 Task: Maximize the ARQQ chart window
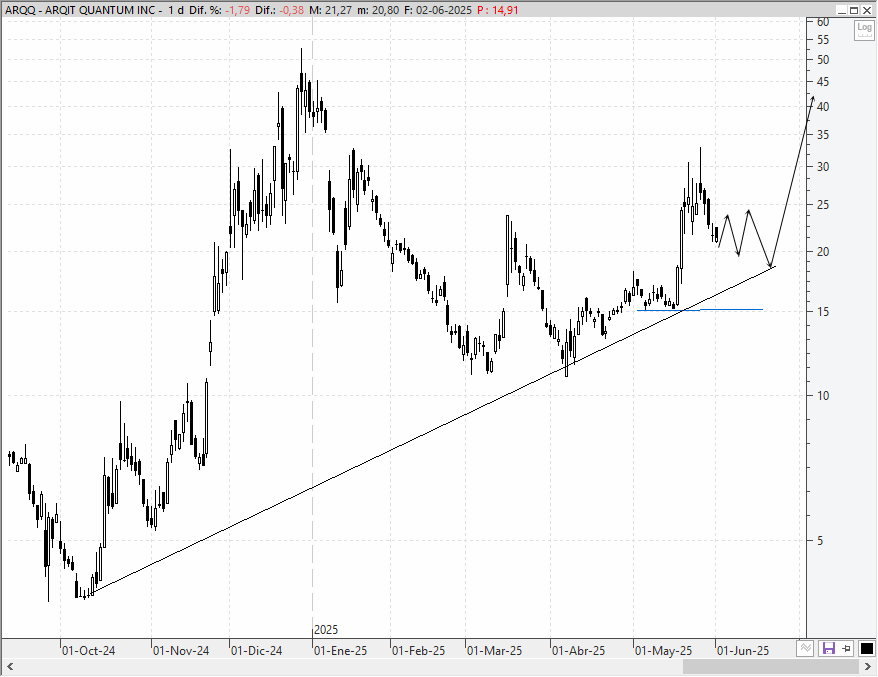[854, 10]
